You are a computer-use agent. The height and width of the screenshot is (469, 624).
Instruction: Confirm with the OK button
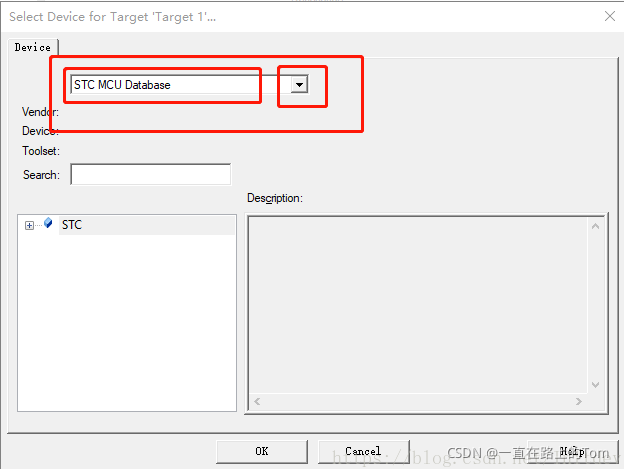[x=262, y=451]
